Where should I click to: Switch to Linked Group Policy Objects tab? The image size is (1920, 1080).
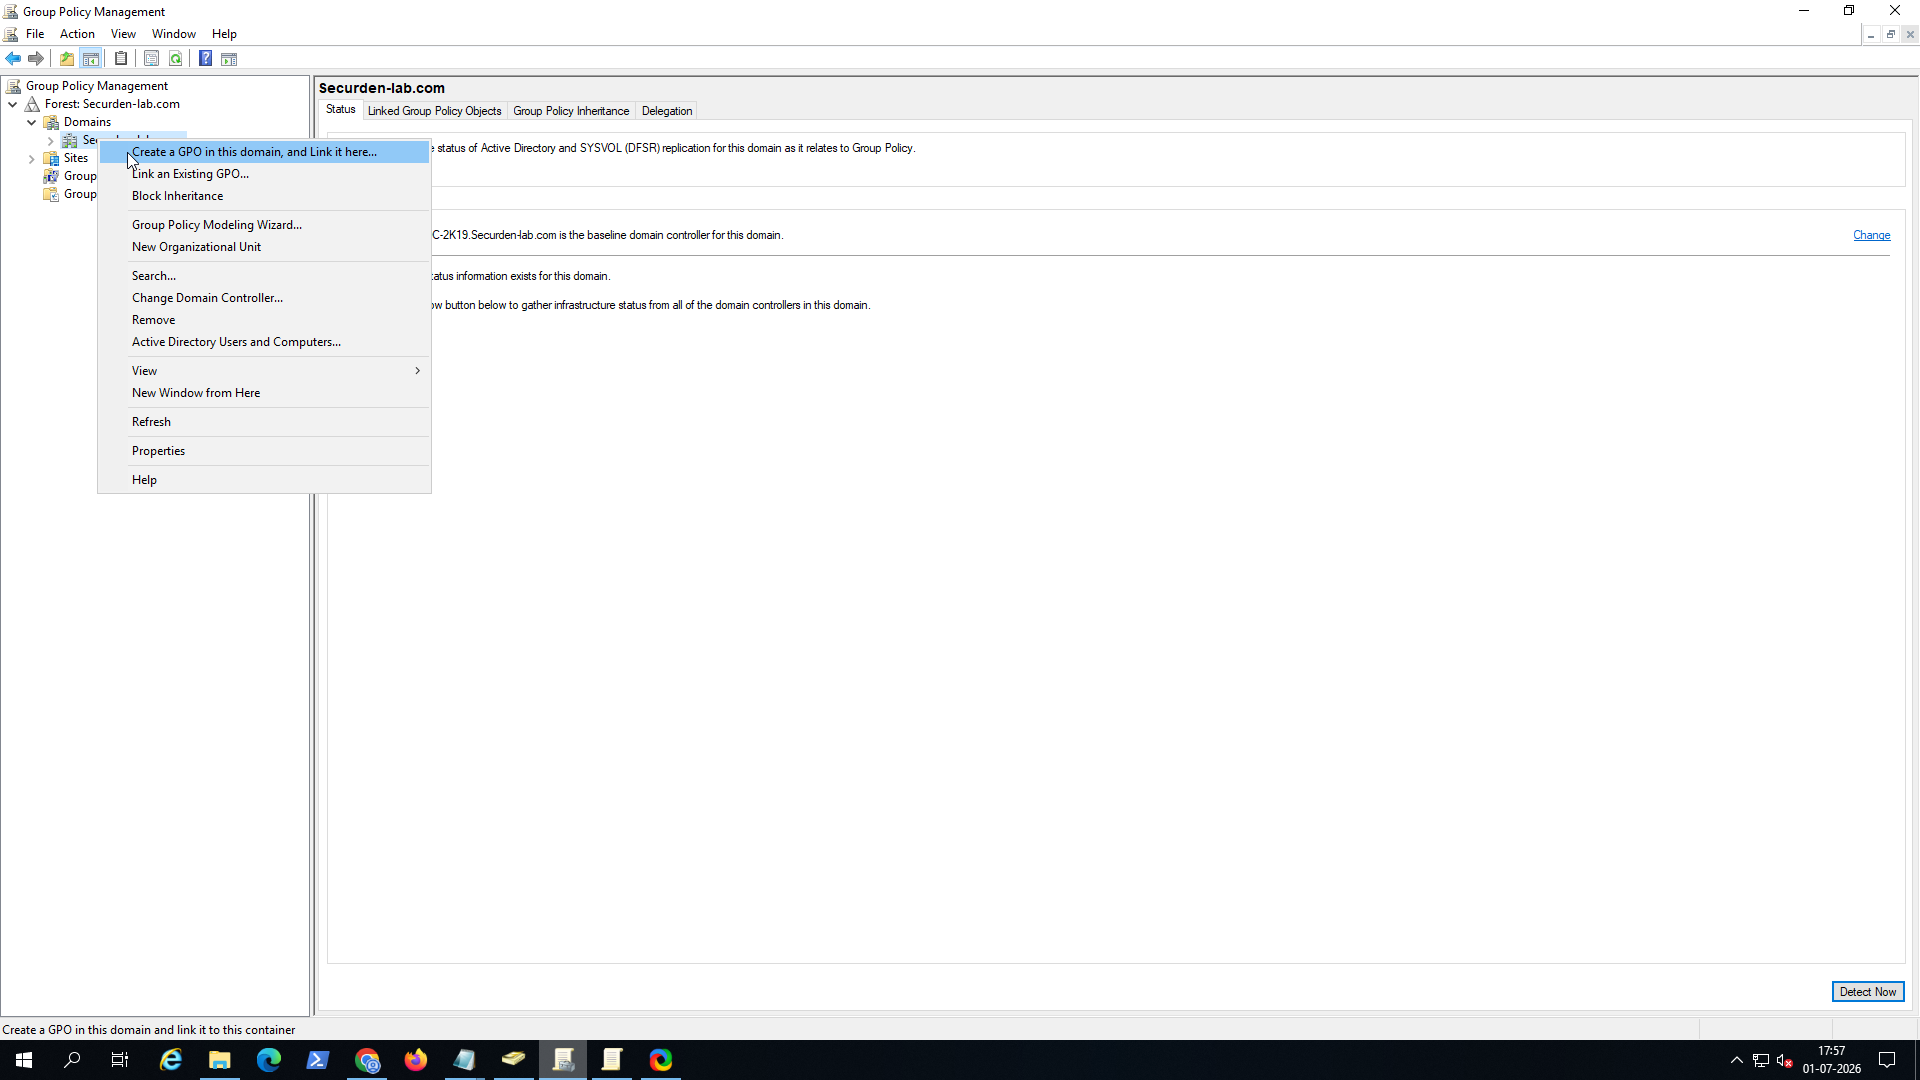pyautogui.click(x=434, y=111)
